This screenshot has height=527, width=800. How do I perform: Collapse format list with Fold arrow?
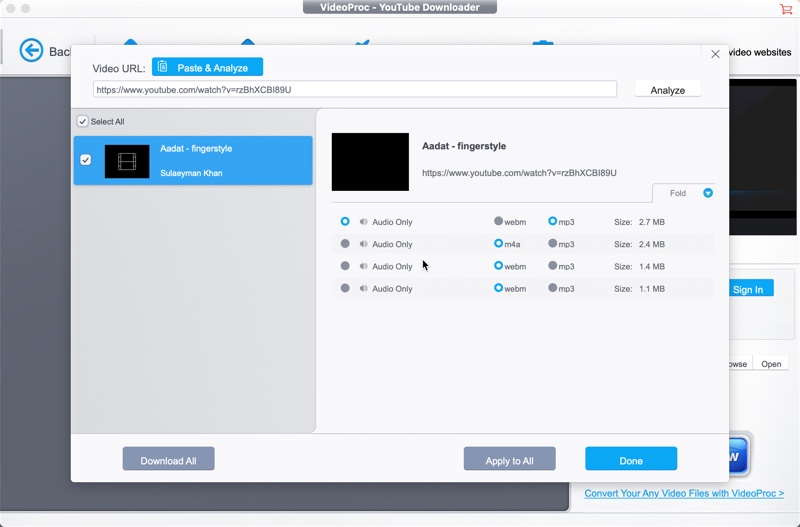click(708, 193)
